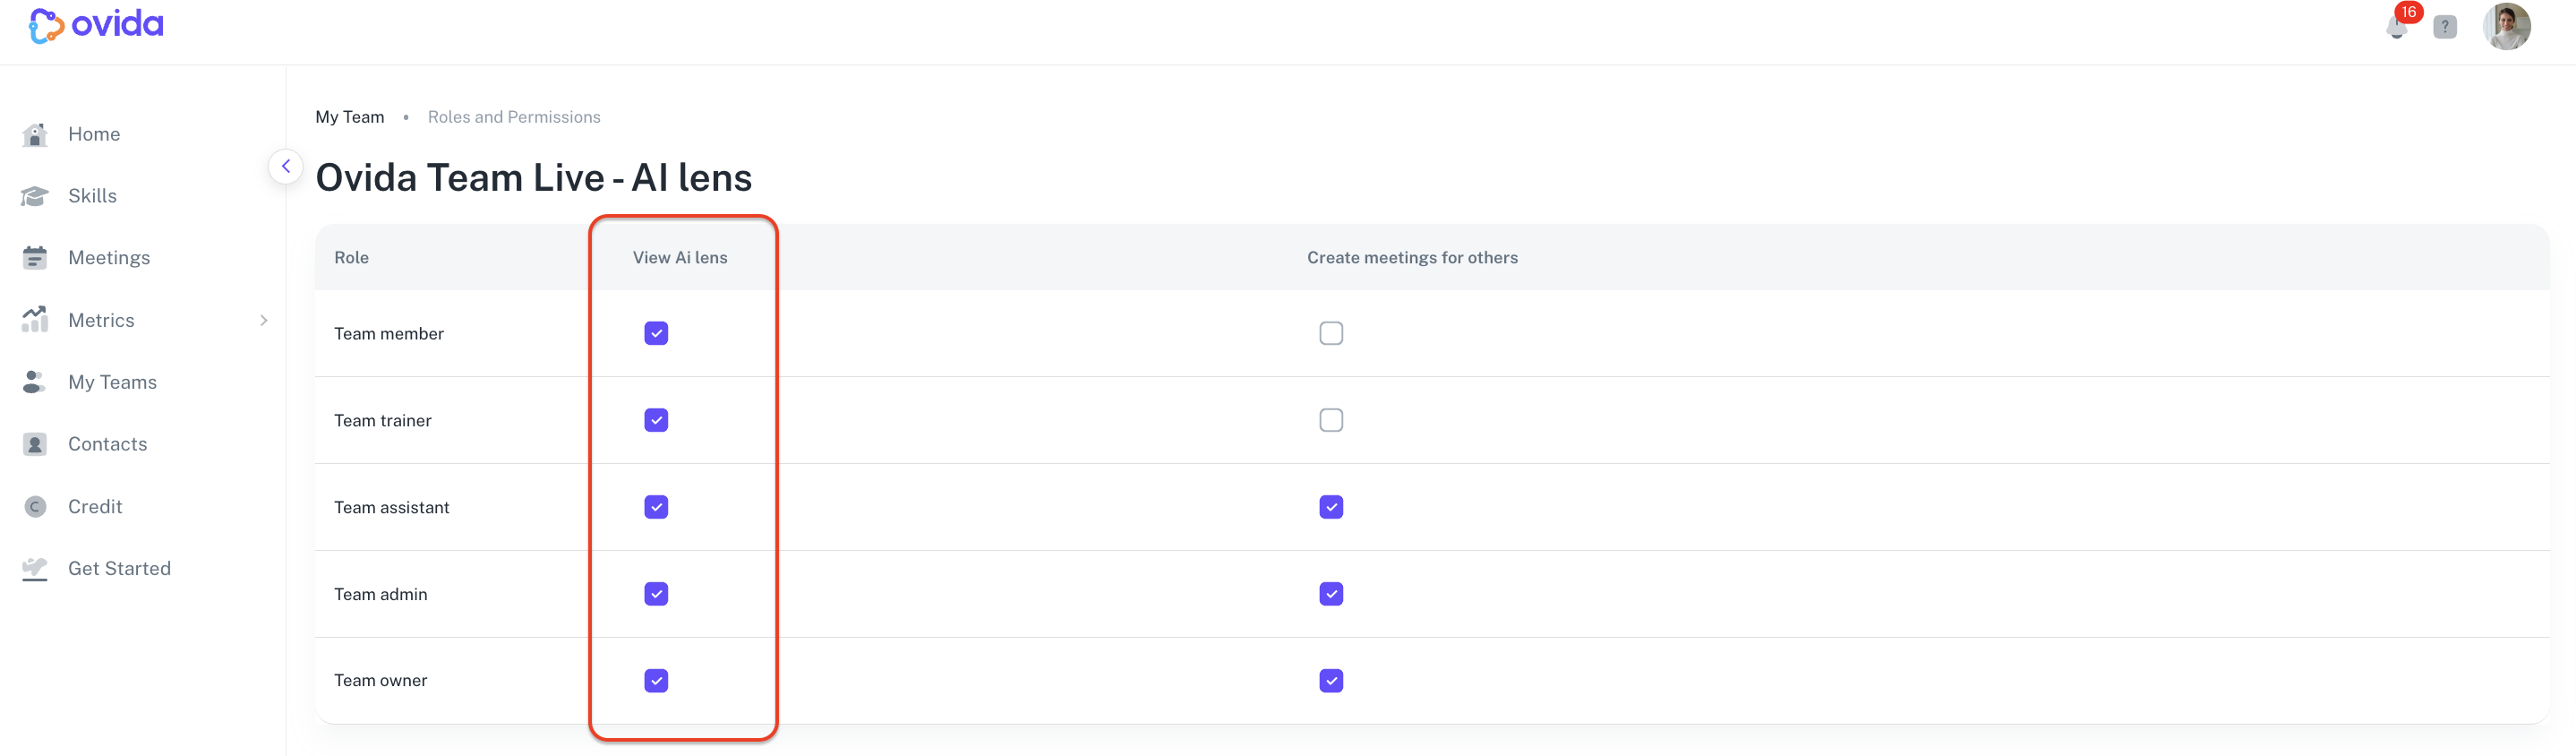Open the user profile avatar

(2507, 26)
